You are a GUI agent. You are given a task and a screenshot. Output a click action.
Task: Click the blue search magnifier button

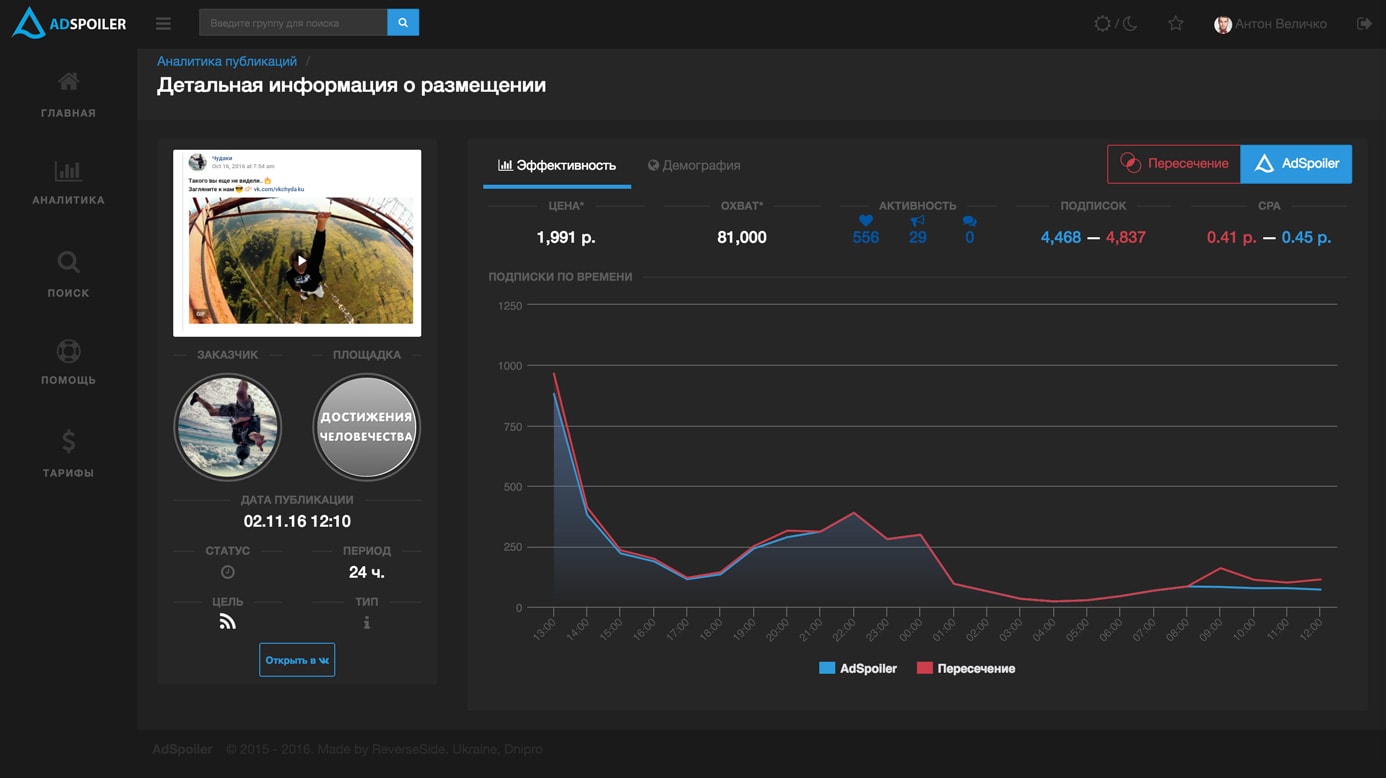[403, 23]
